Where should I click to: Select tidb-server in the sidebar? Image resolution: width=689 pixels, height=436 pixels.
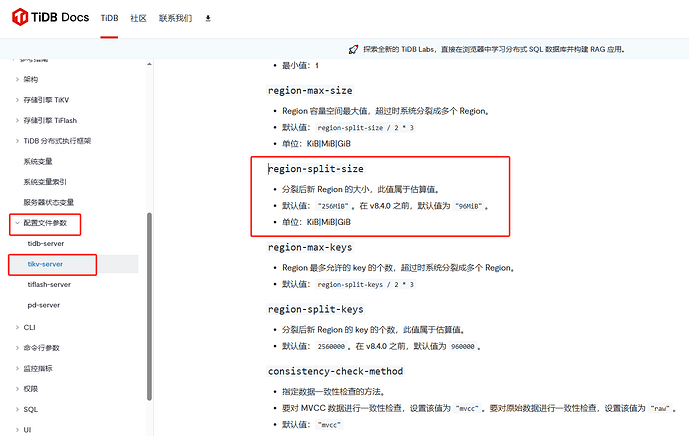(x=46, y=243)
